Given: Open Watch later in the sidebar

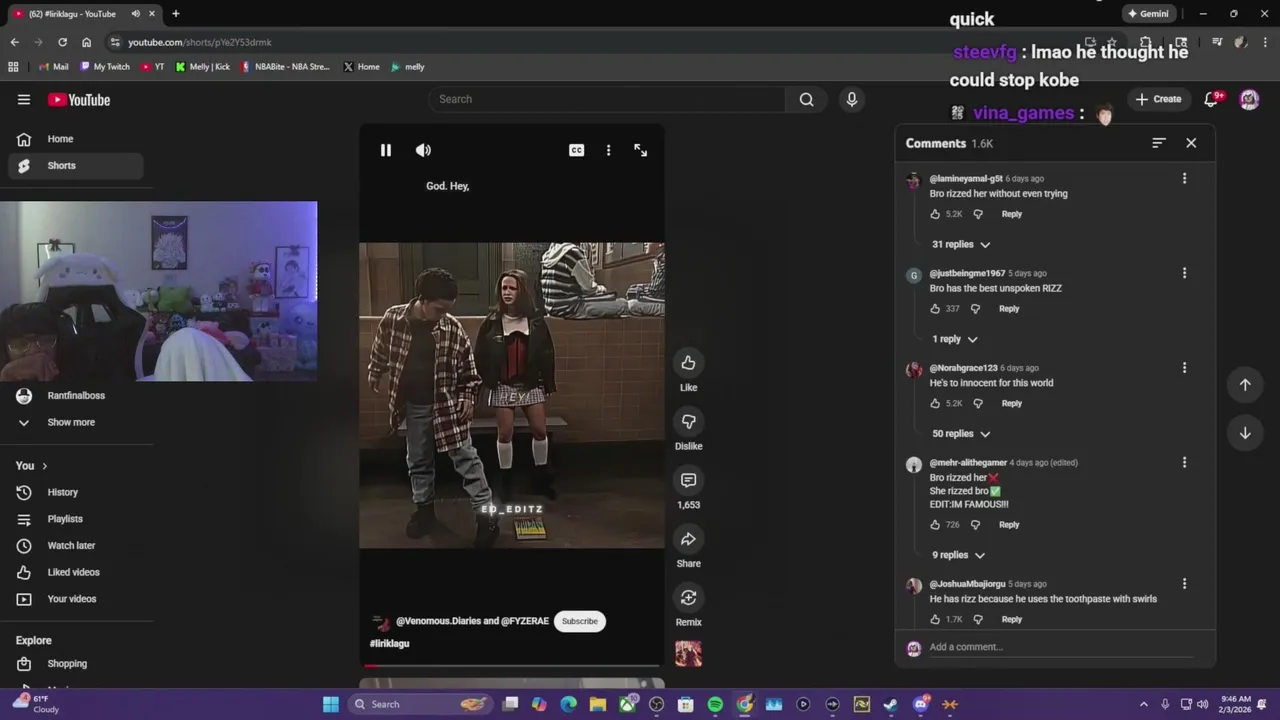Looking at the screenshot, I should [x=76, y=545].
